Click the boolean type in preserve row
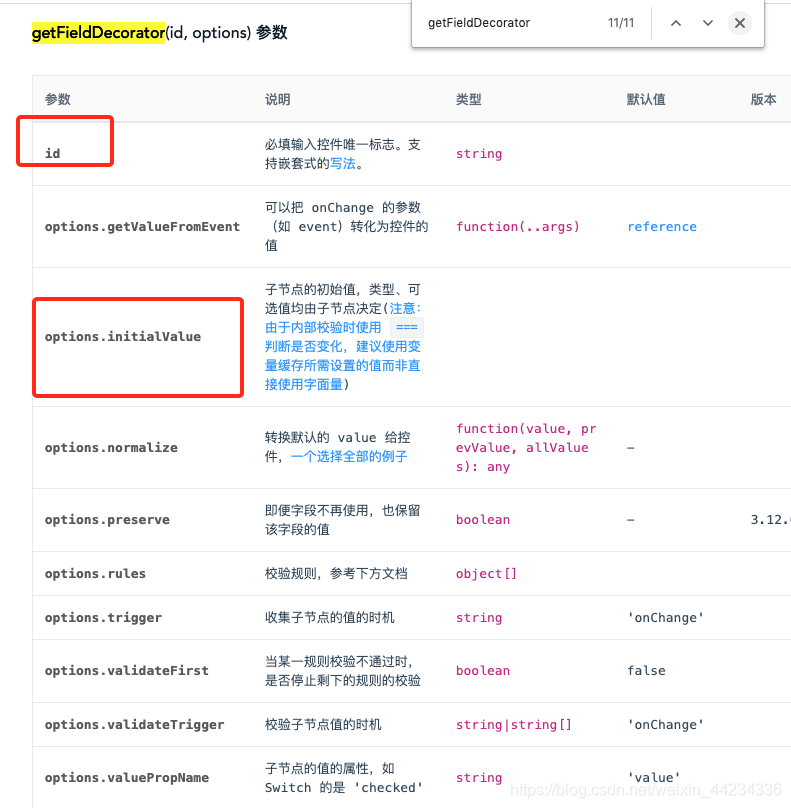This screenshot has height=808, width=791. click(483, 519)
